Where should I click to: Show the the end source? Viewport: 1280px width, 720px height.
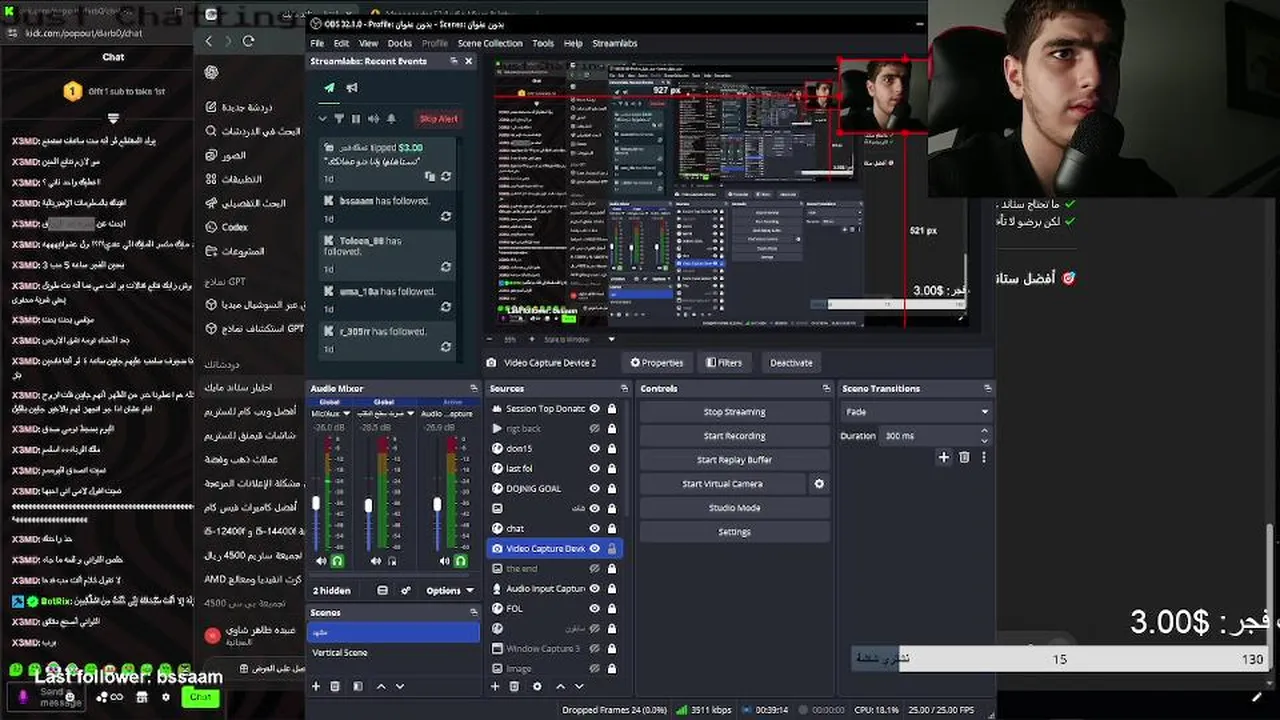coord(595,569)
